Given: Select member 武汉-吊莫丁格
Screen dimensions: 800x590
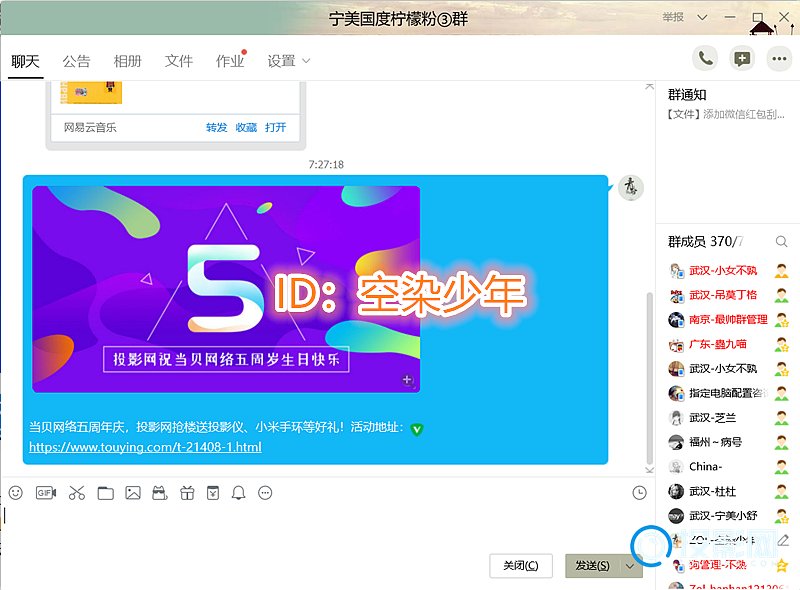Looking at the screenshot, I should coord(729,295).
